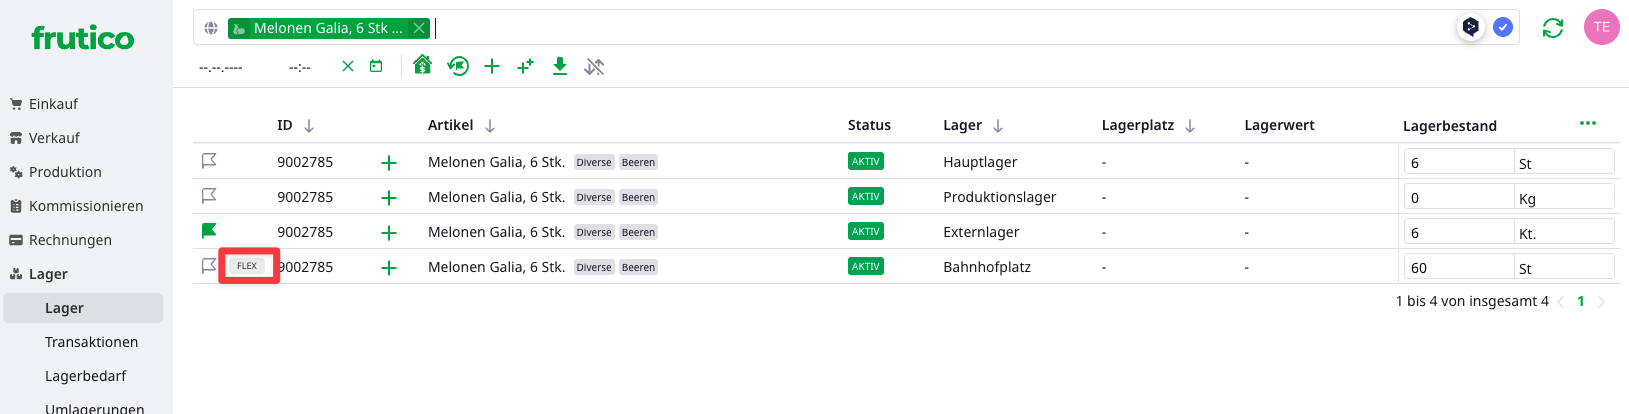Viewport: 1629px width, 414px height.
Task: Click the green refresh icon
Action: [x=1552, y=28]
